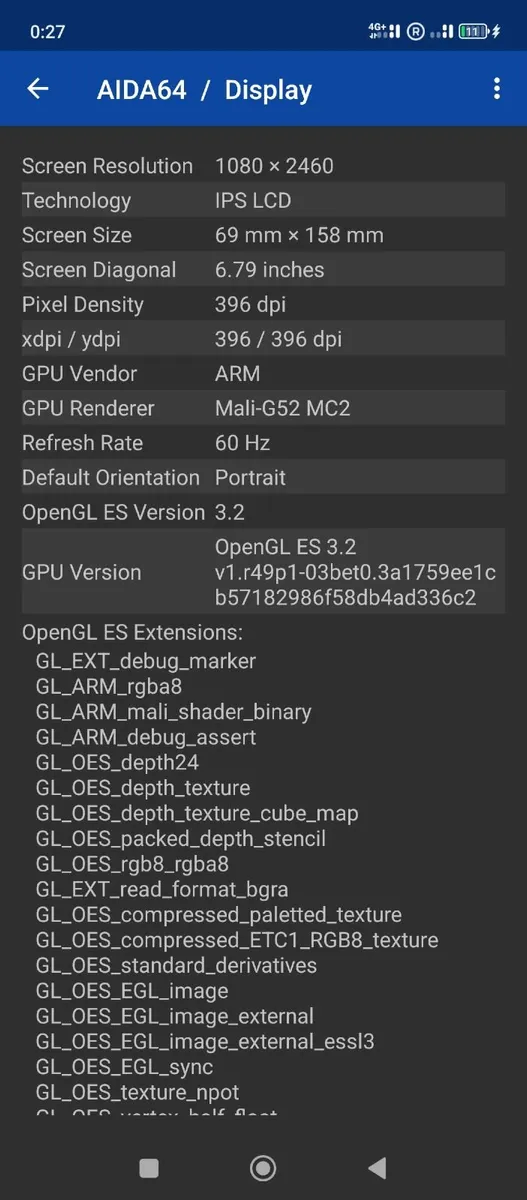
Task: Tap the roaming R icon in the status bar
Action: pos(414,32)
